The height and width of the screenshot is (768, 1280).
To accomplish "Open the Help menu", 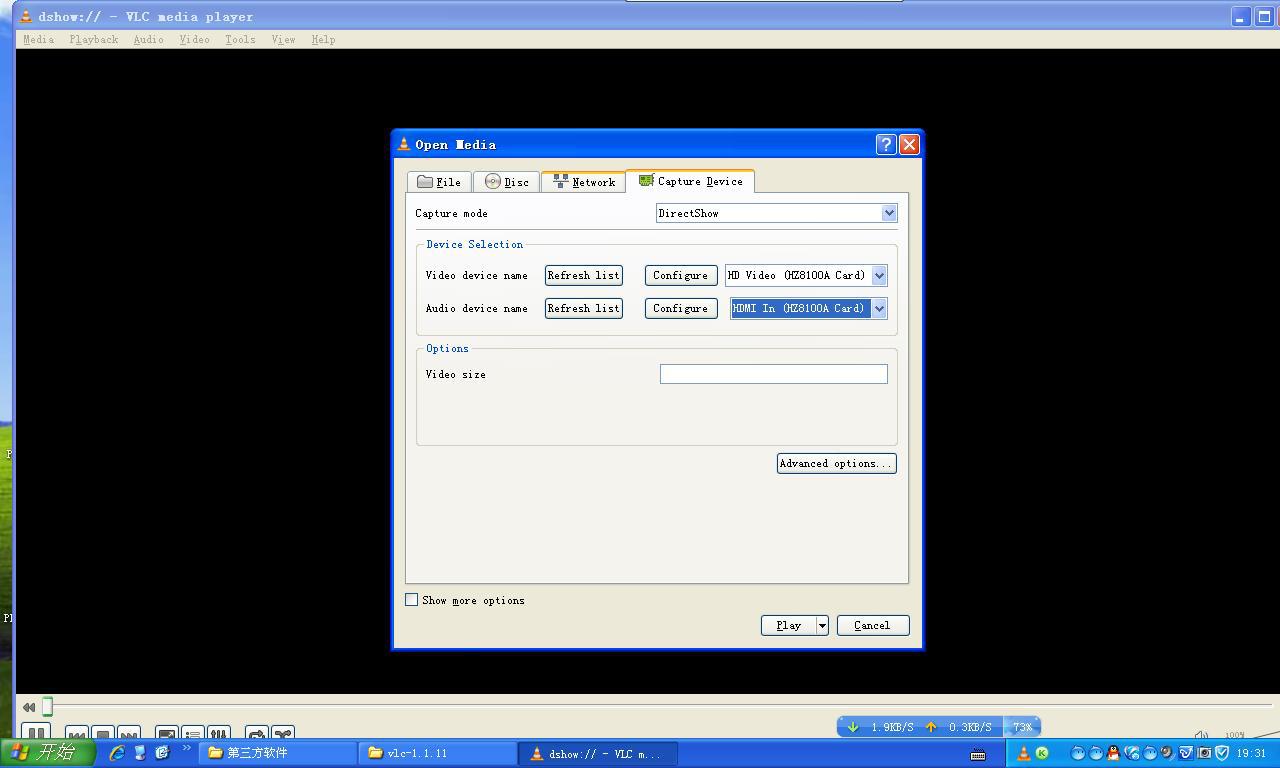I will click(323, 40).
